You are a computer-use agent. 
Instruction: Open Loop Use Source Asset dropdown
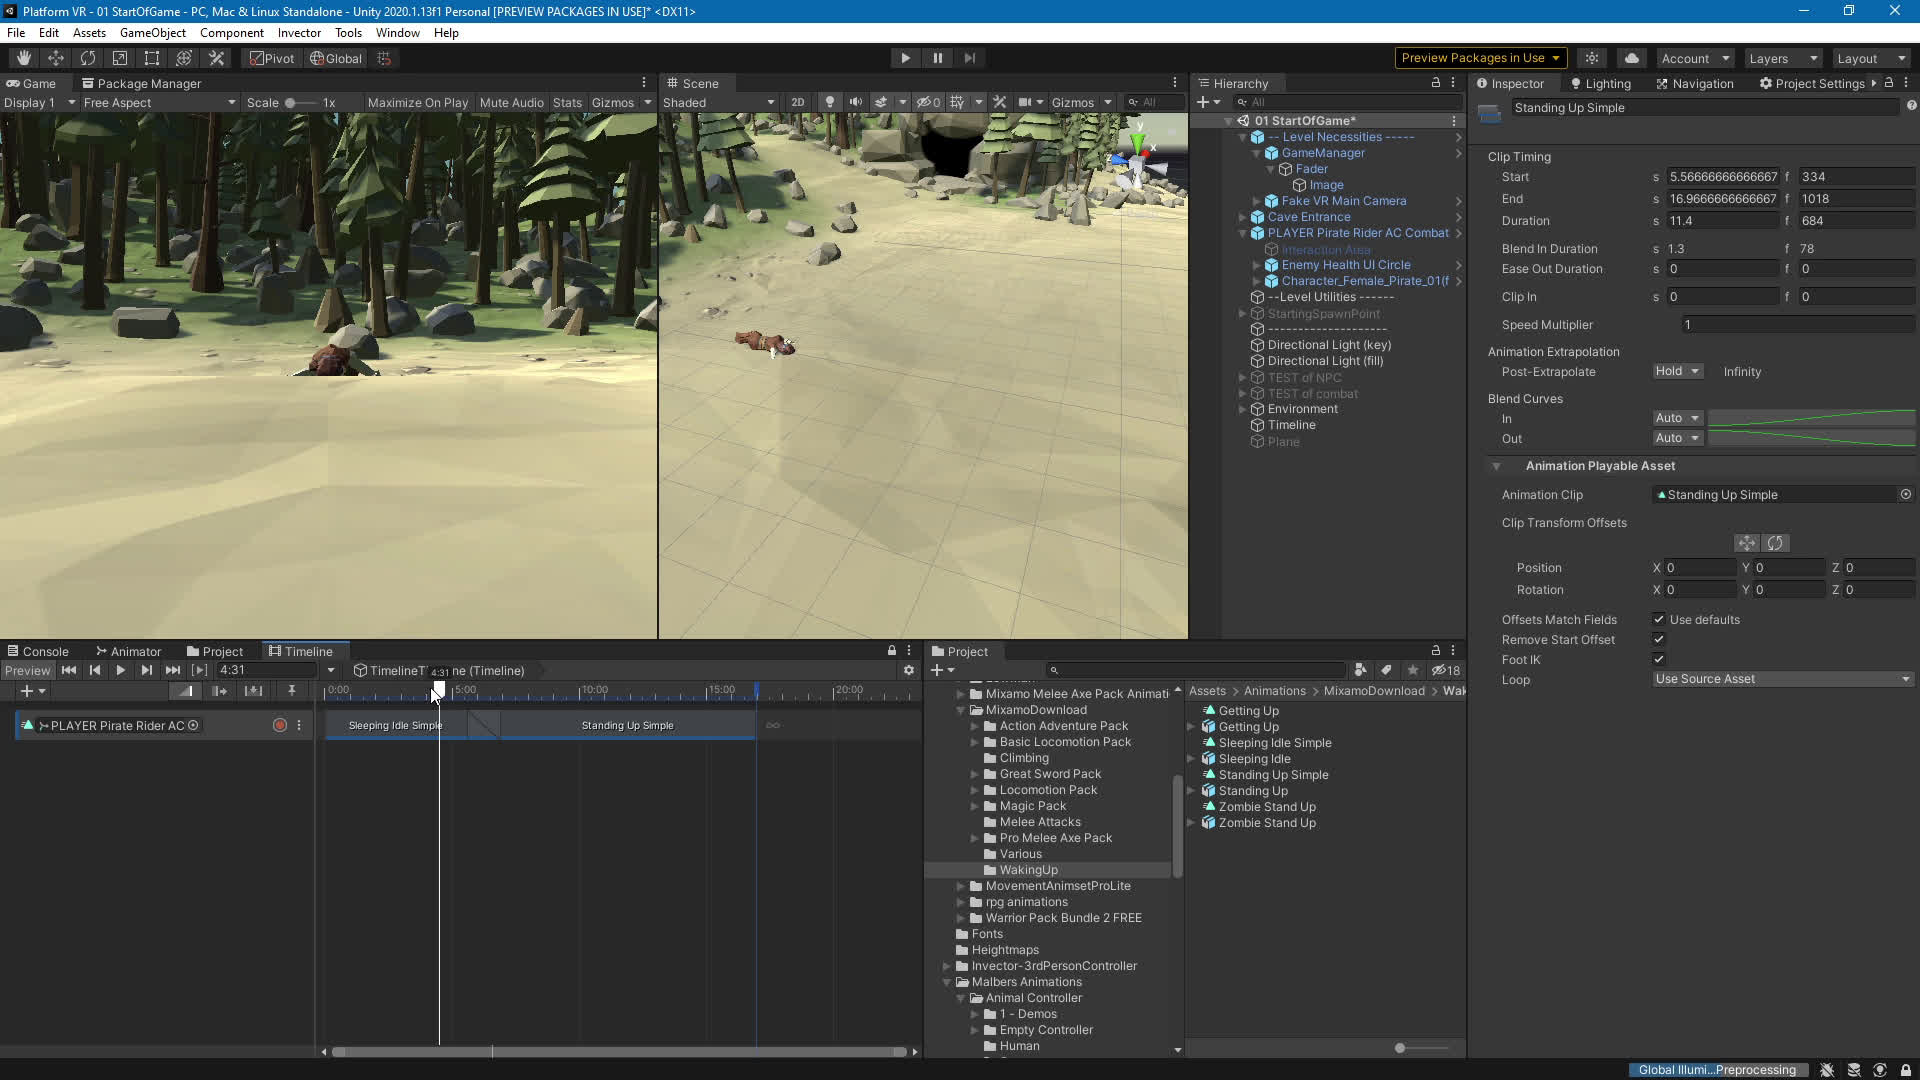1782,679
